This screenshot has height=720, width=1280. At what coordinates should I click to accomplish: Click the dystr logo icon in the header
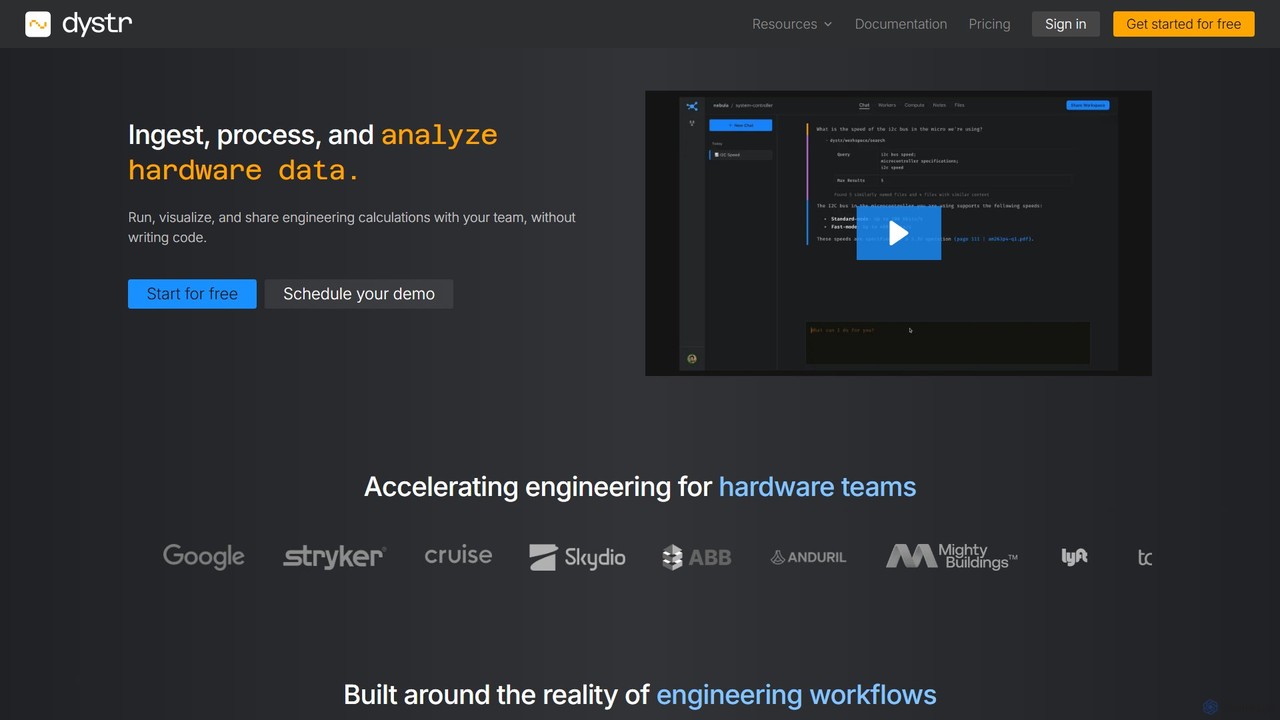pyautogui.click(x=38, y=24)
